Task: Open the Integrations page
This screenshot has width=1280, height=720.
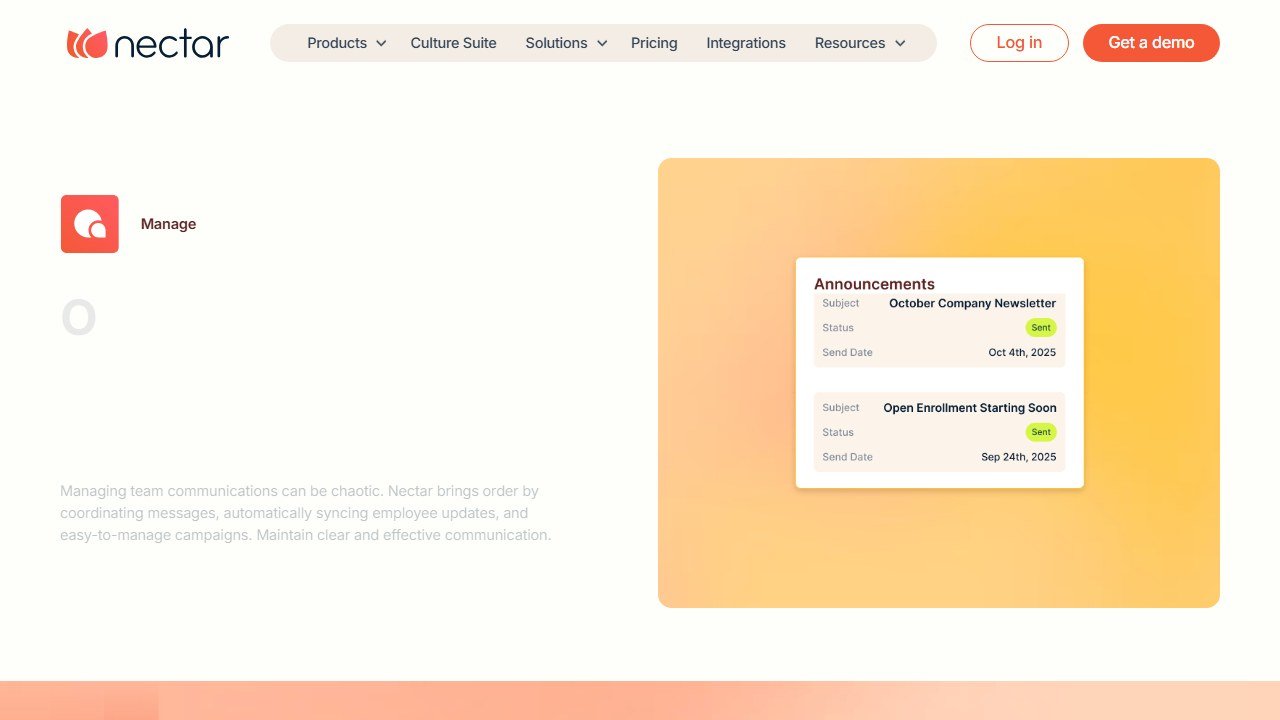Action: pyautogui.click(x=746, y=43)
